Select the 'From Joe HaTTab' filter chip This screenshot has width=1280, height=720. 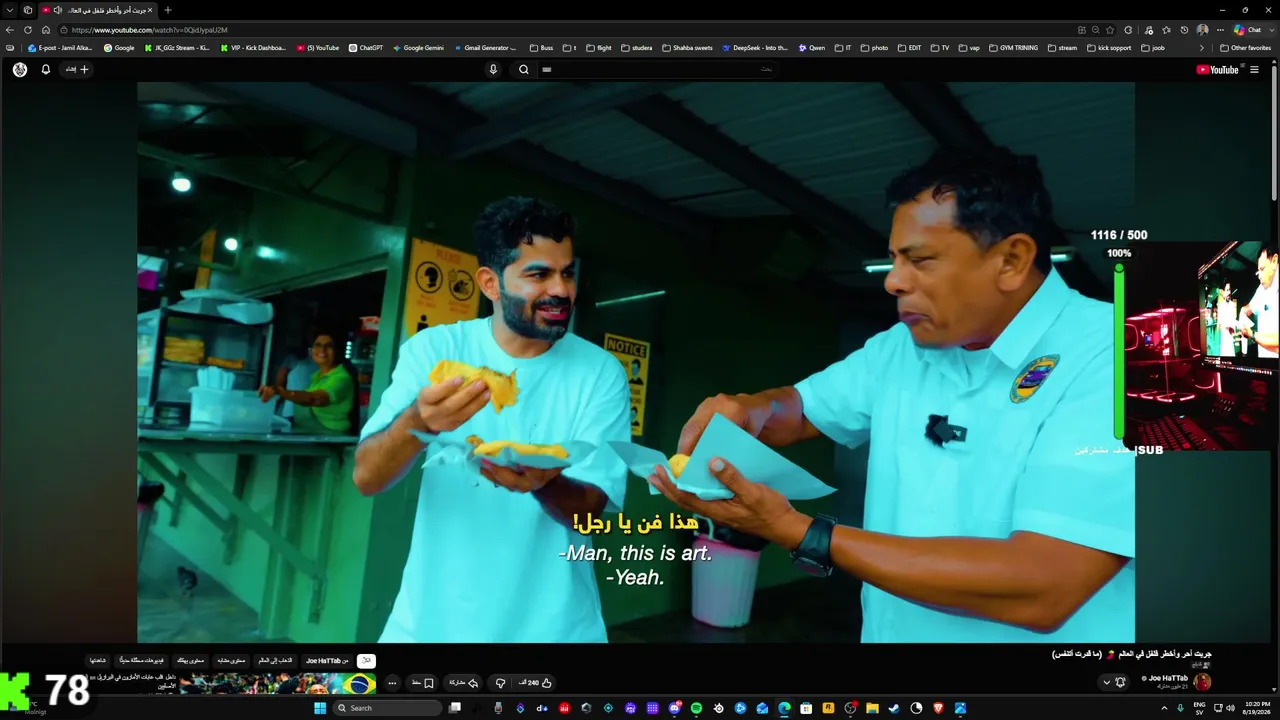(x=327, y=661)
